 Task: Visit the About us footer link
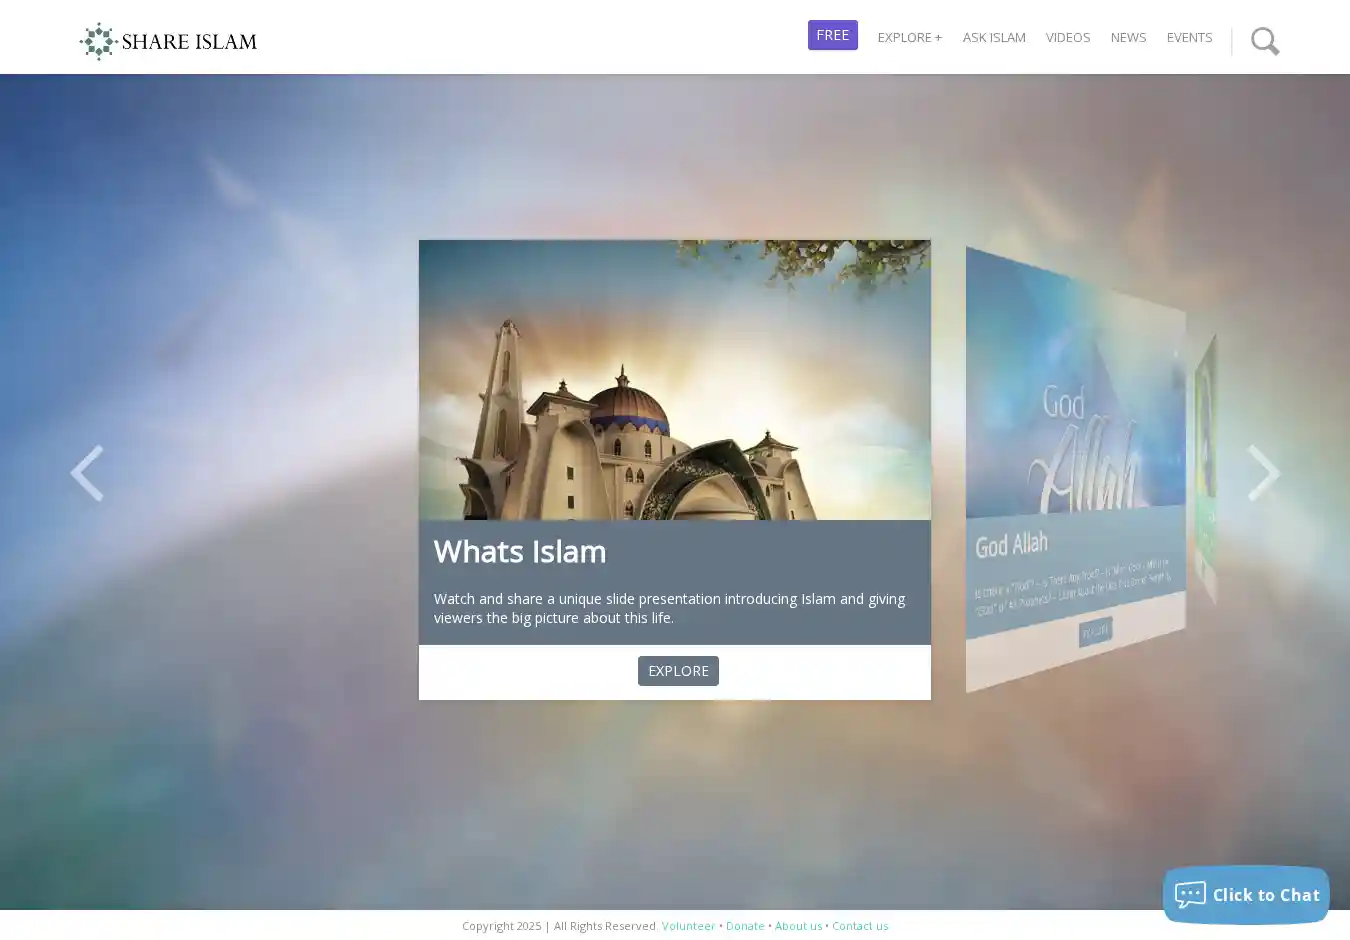798,926
